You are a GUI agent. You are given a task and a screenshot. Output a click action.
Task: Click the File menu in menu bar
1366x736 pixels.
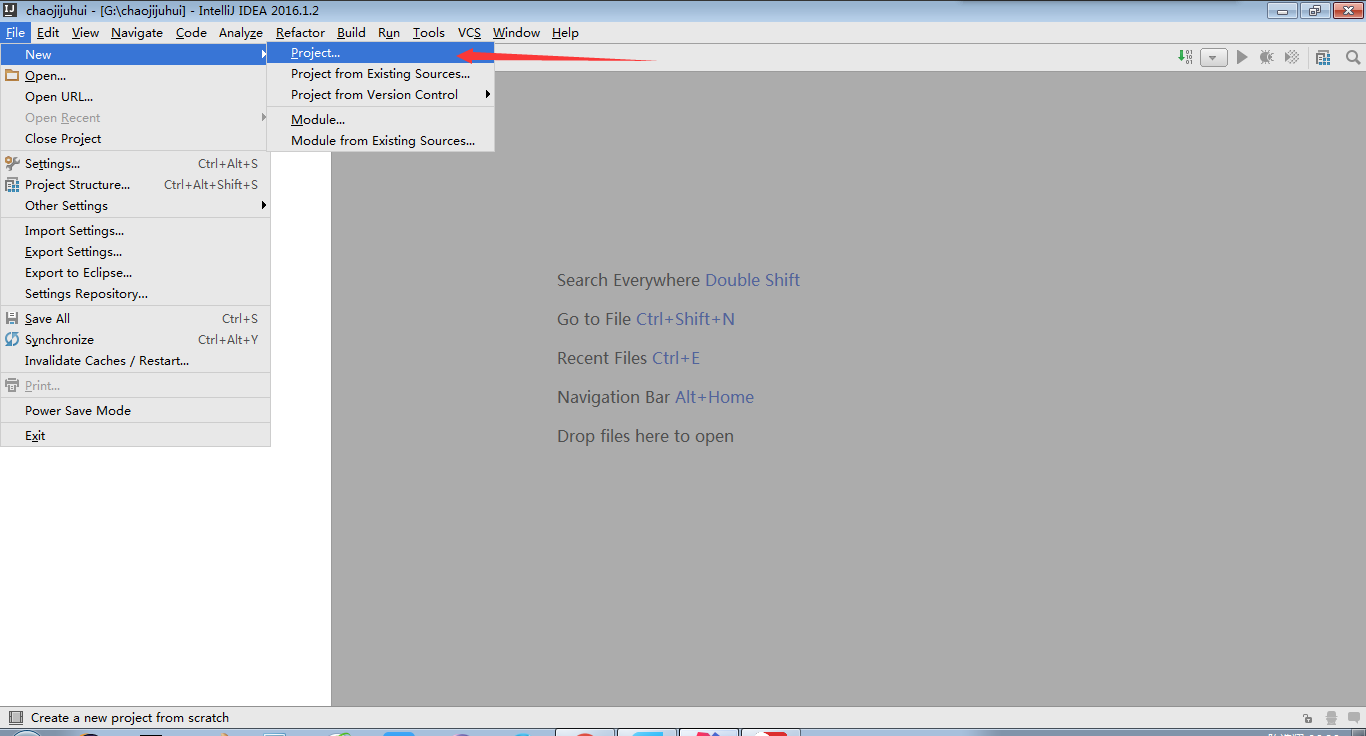(x=15, y=33)
